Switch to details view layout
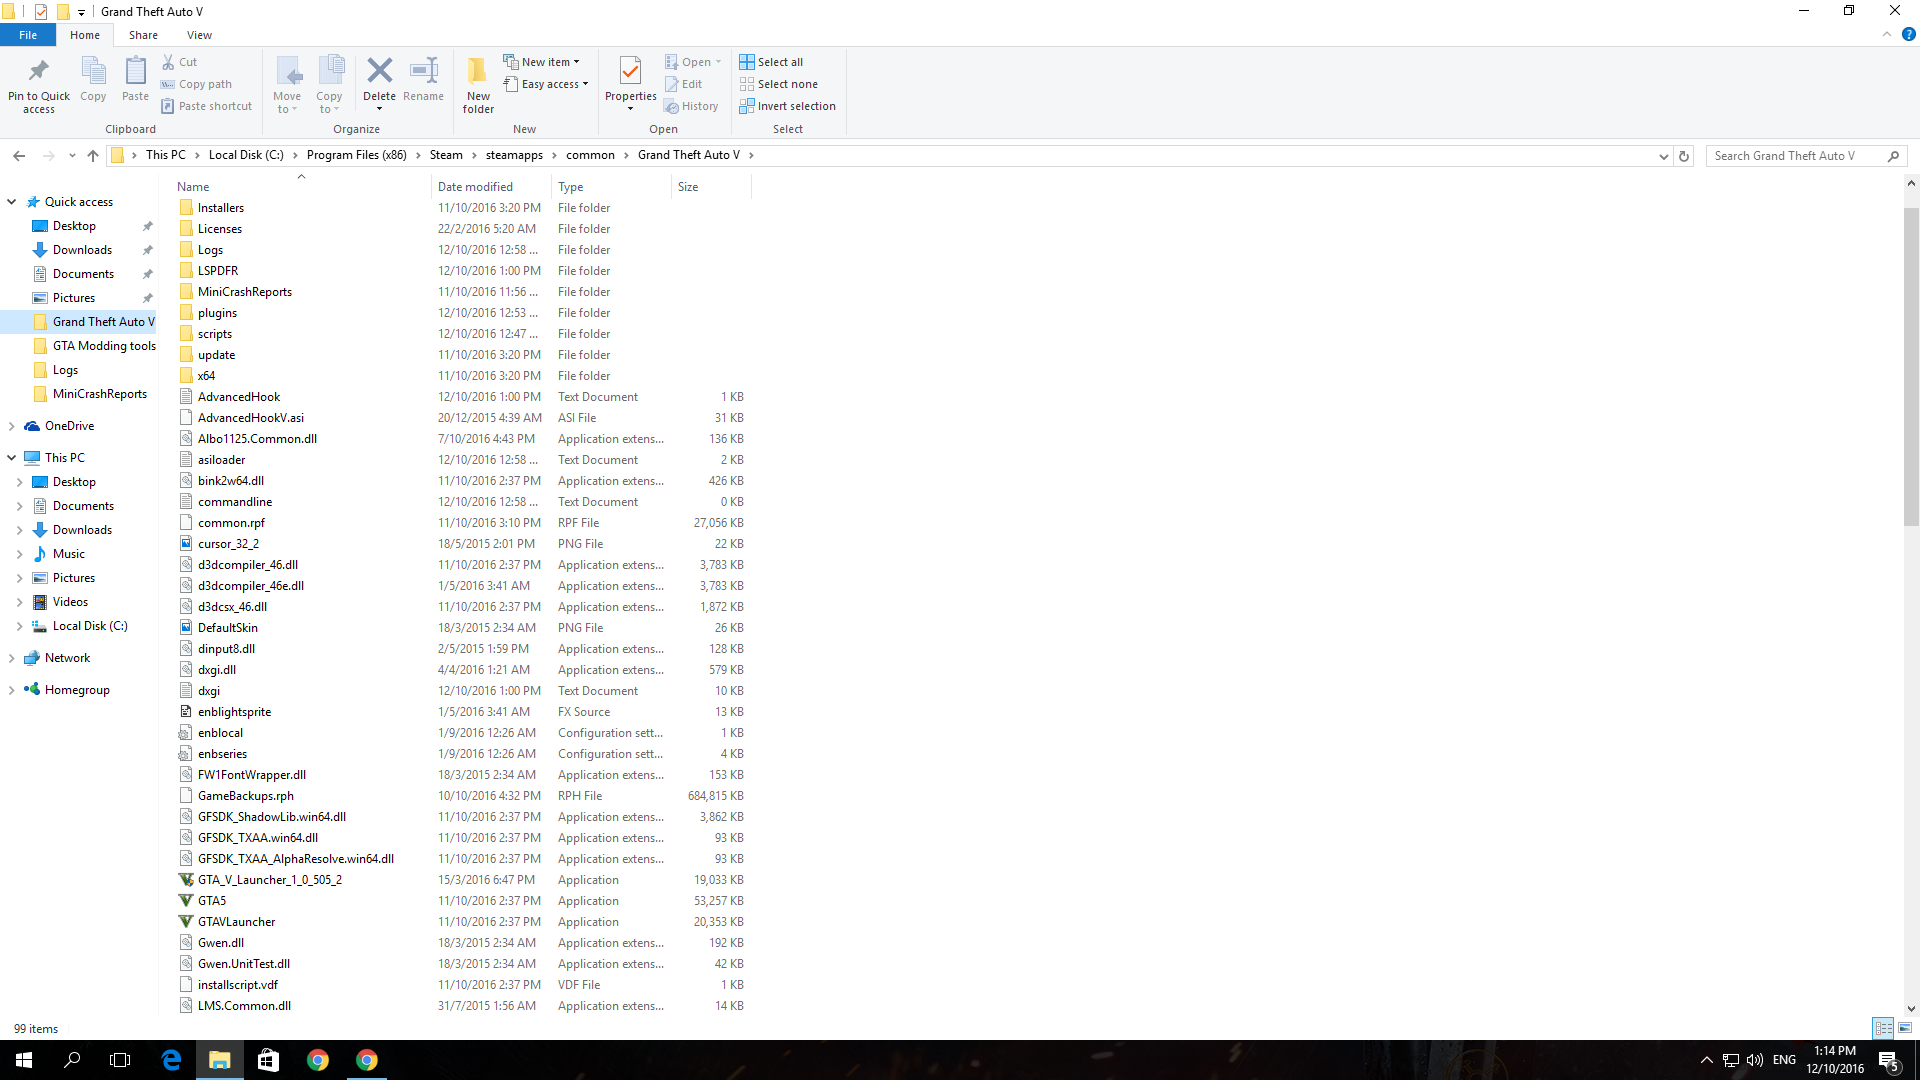The width and height of the screenshot is (1920, 1080). point(1883,1028)
